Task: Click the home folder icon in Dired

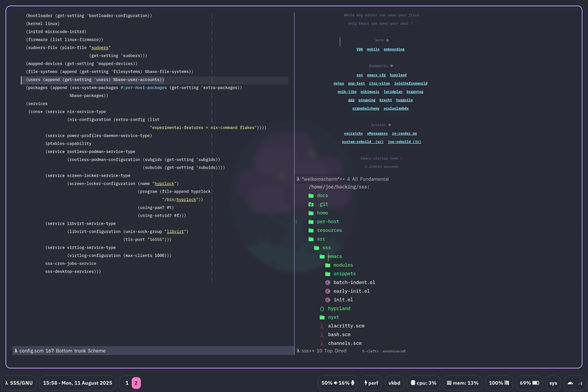Action: click(311, 213)
